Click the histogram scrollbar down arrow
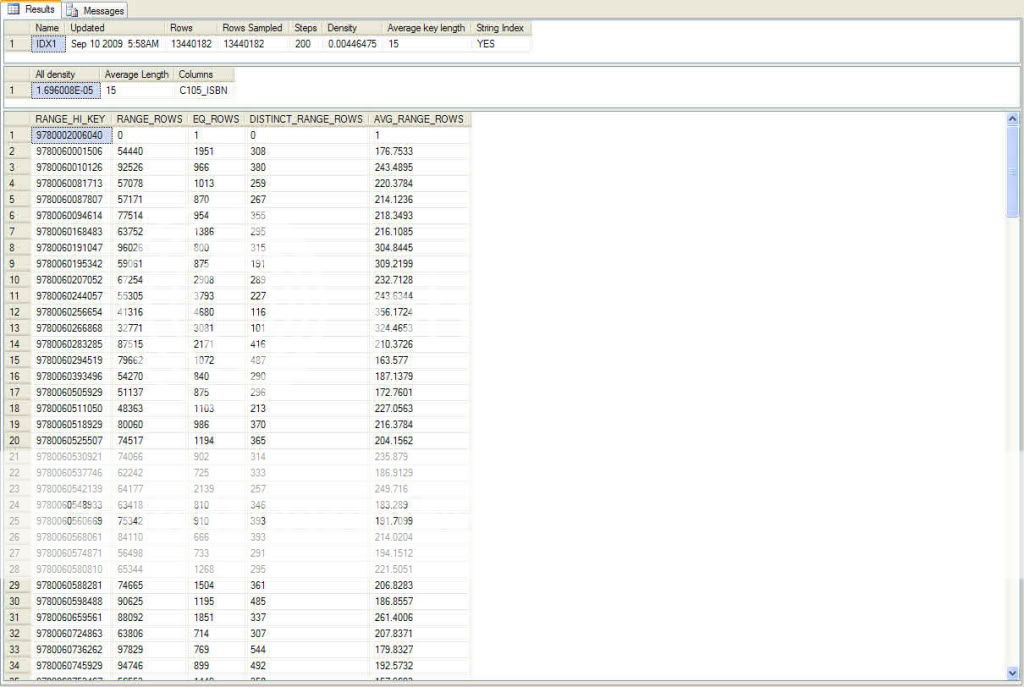The width and height of the screenshot is (1024, 687). coord(1012,673)
